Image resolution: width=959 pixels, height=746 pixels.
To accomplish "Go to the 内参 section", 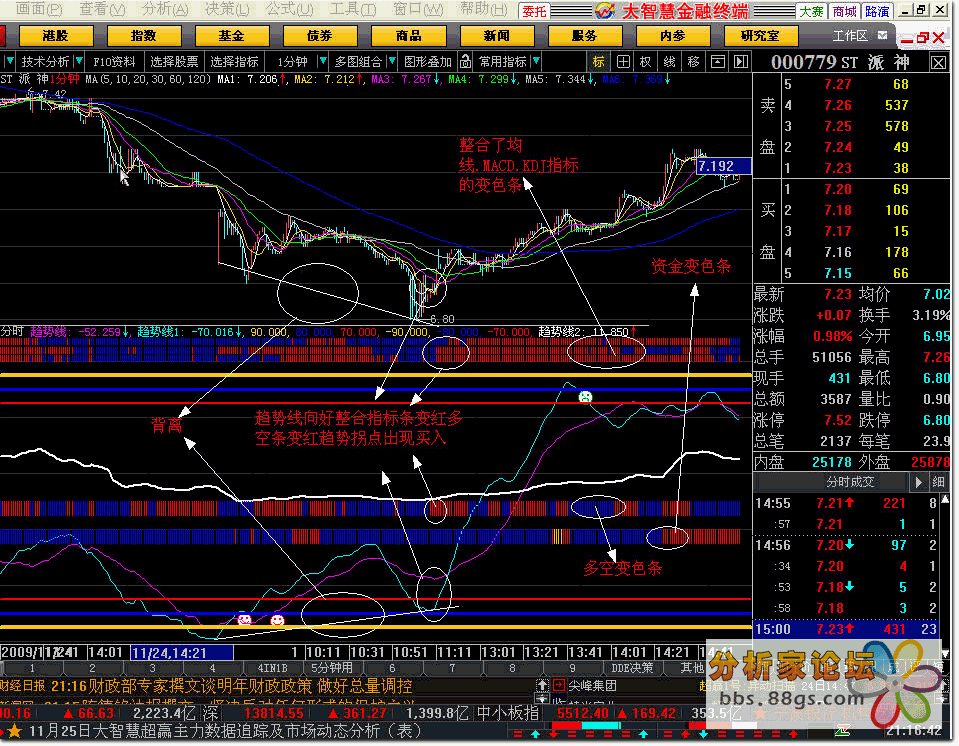I will click(x=672, y=36).
